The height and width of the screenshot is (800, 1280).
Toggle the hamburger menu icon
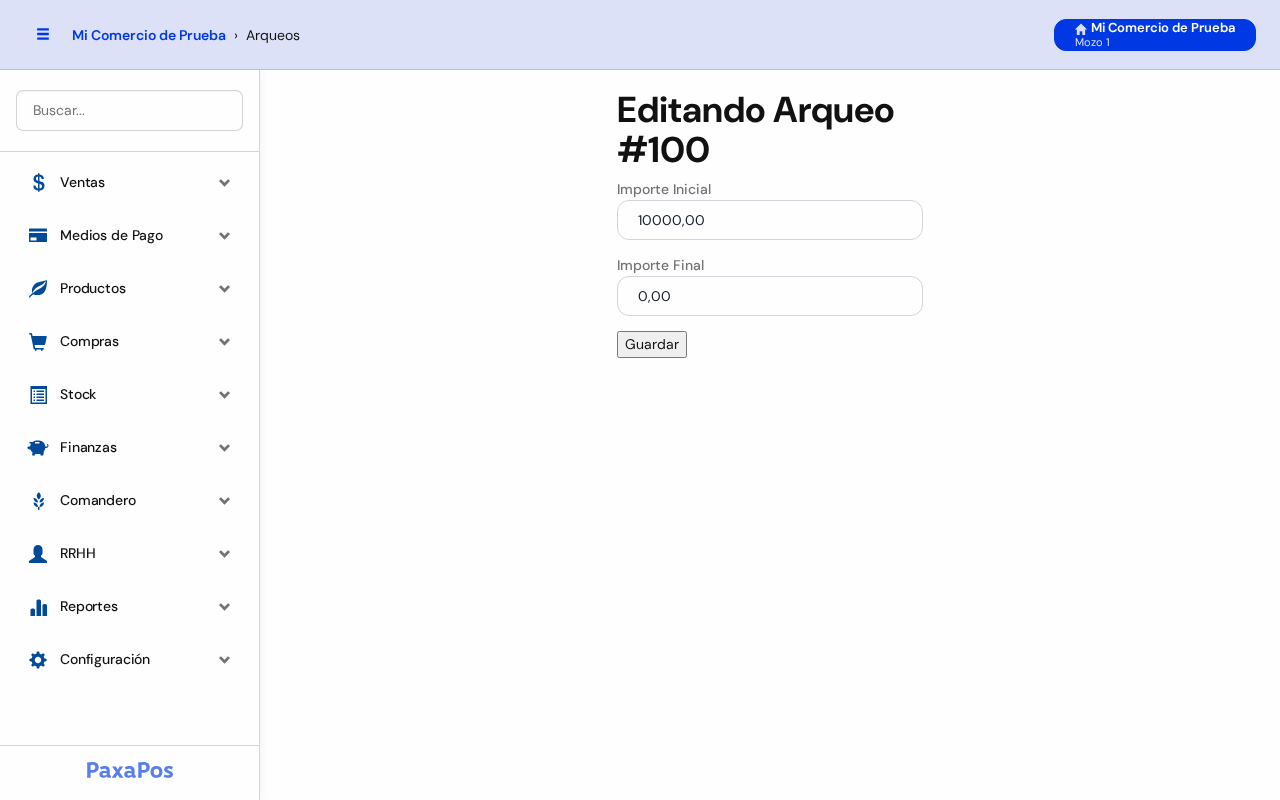pos(43,34)
